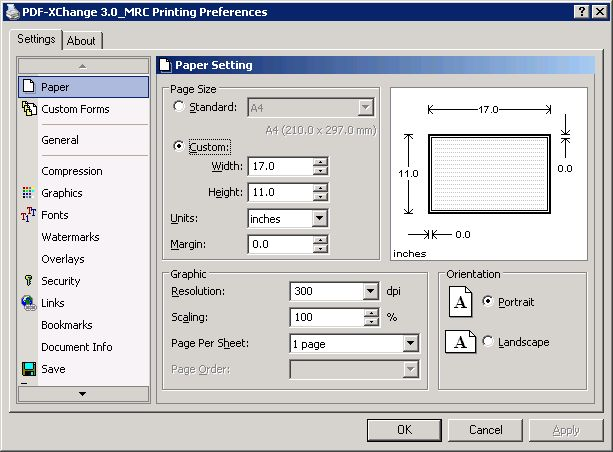The width and height of the screenshot is (613, 452).
Task: Click the Paper page icon in sidebar
Action: (x=29, y=86)
